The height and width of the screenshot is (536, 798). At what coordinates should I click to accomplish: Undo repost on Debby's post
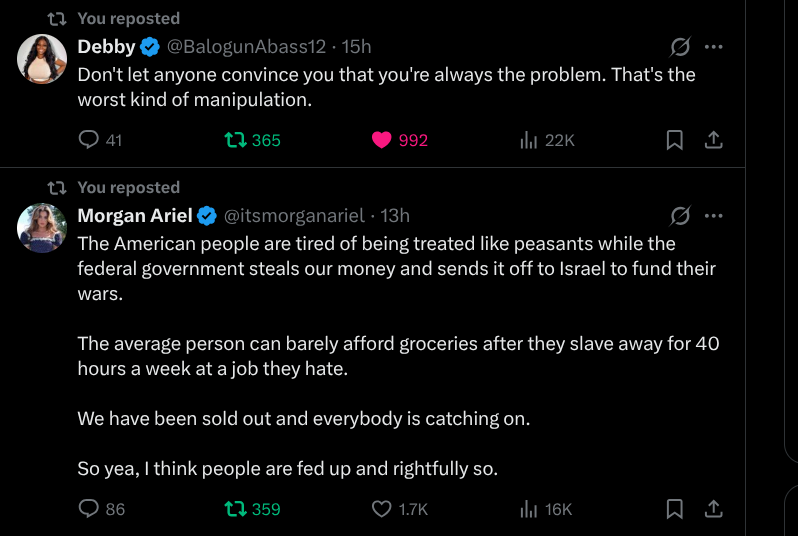[237, 140]
